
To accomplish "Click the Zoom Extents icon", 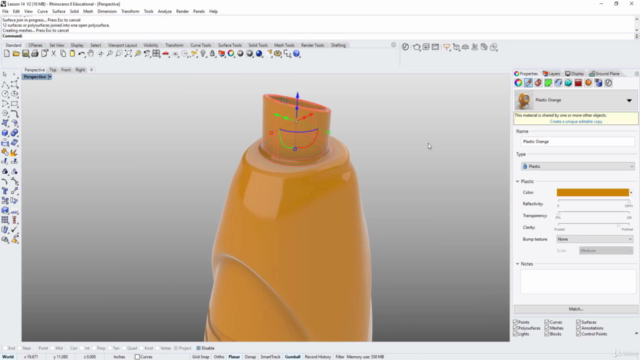I will 128,53.
